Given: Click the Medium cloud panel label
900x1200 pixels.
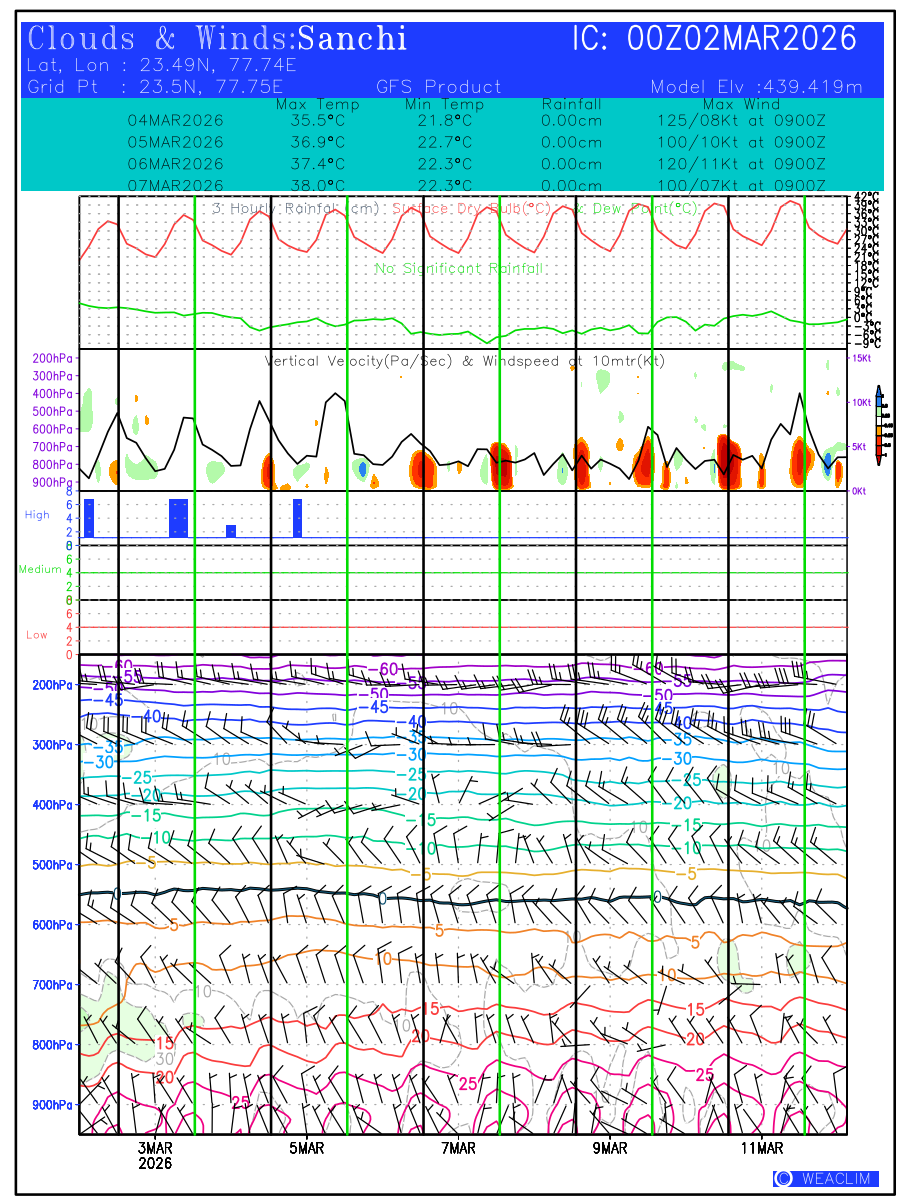Looking at the screenshot, I should point(40,569).
